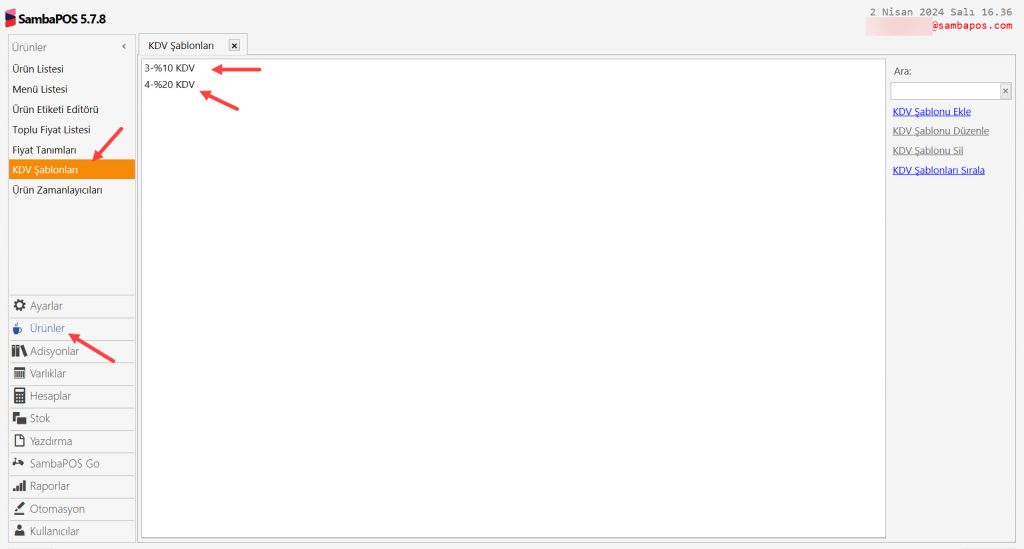
Task: Click the Ürünler cup icon
Action: (x=19, y=329)
